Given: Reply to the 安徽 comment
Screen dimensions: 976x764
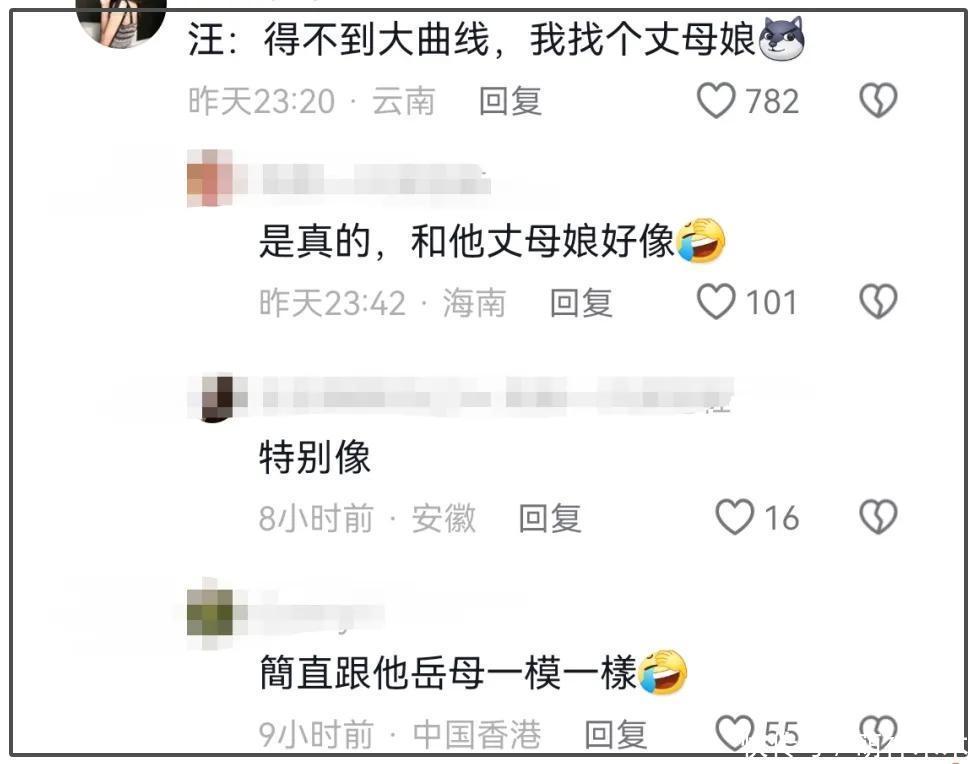Looking at the screenshot, I should [x=550, y=518].
